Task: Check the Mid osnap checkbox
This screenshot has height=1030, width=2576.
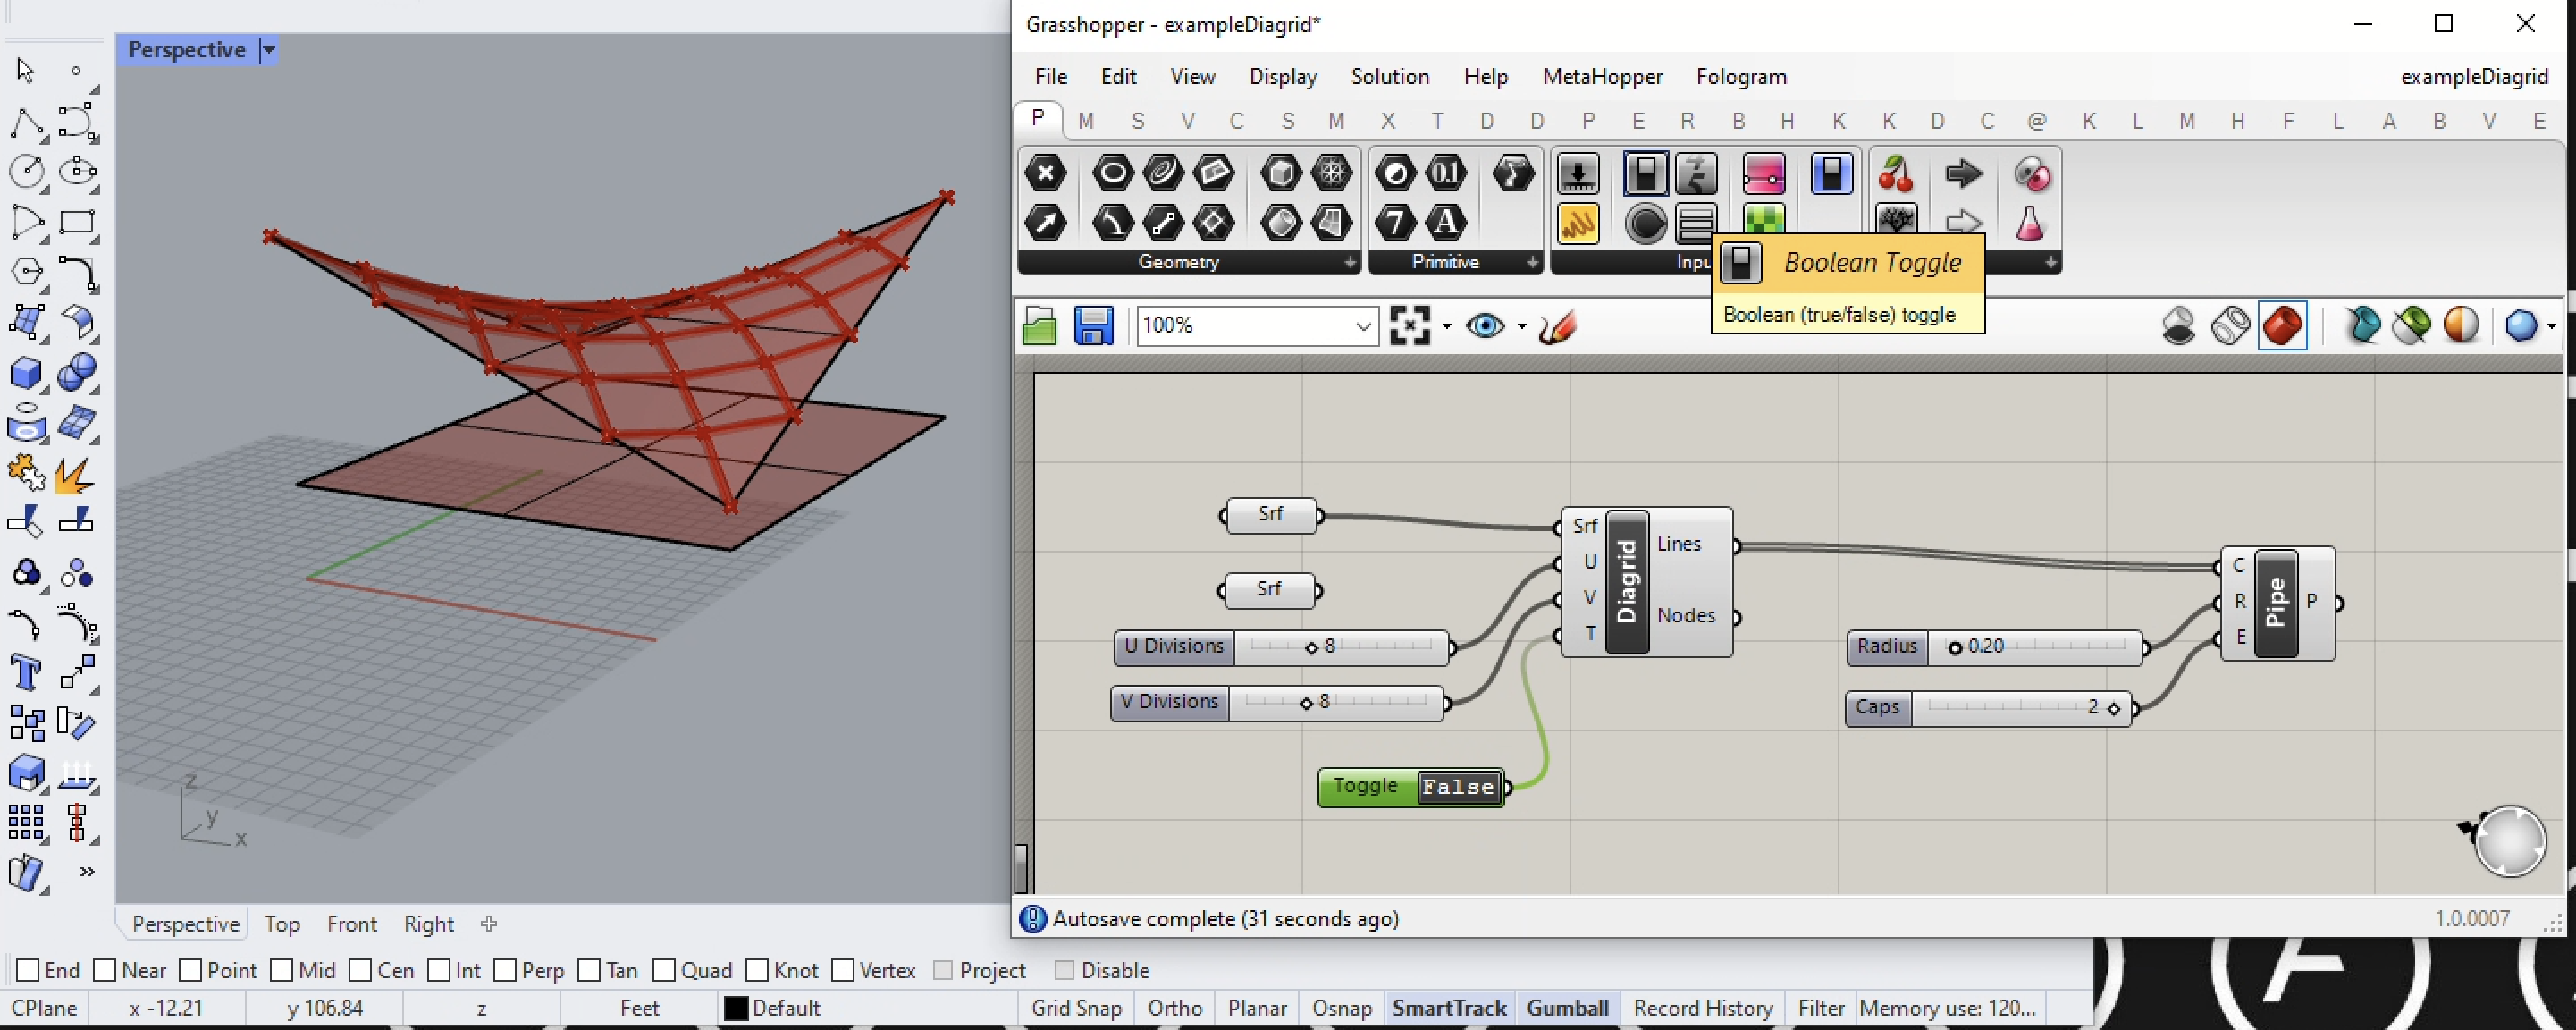Action: pyautogui.click(x=282, y=970)
